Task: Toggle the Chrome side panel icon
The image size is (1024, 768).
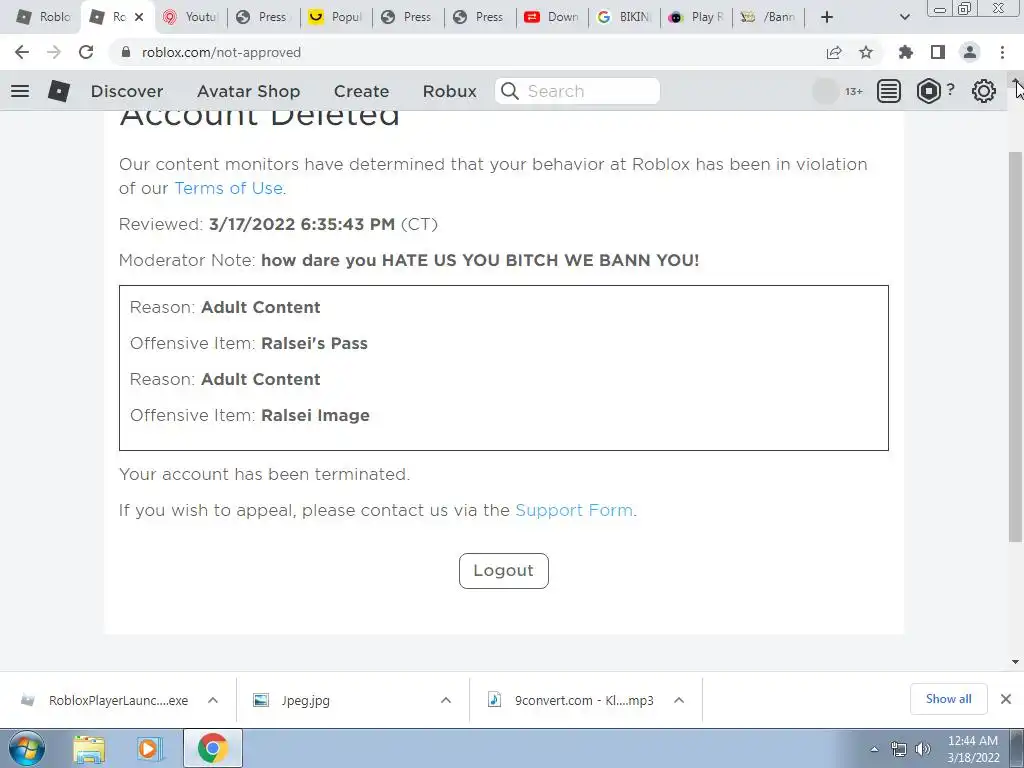Action: [938, 52]
